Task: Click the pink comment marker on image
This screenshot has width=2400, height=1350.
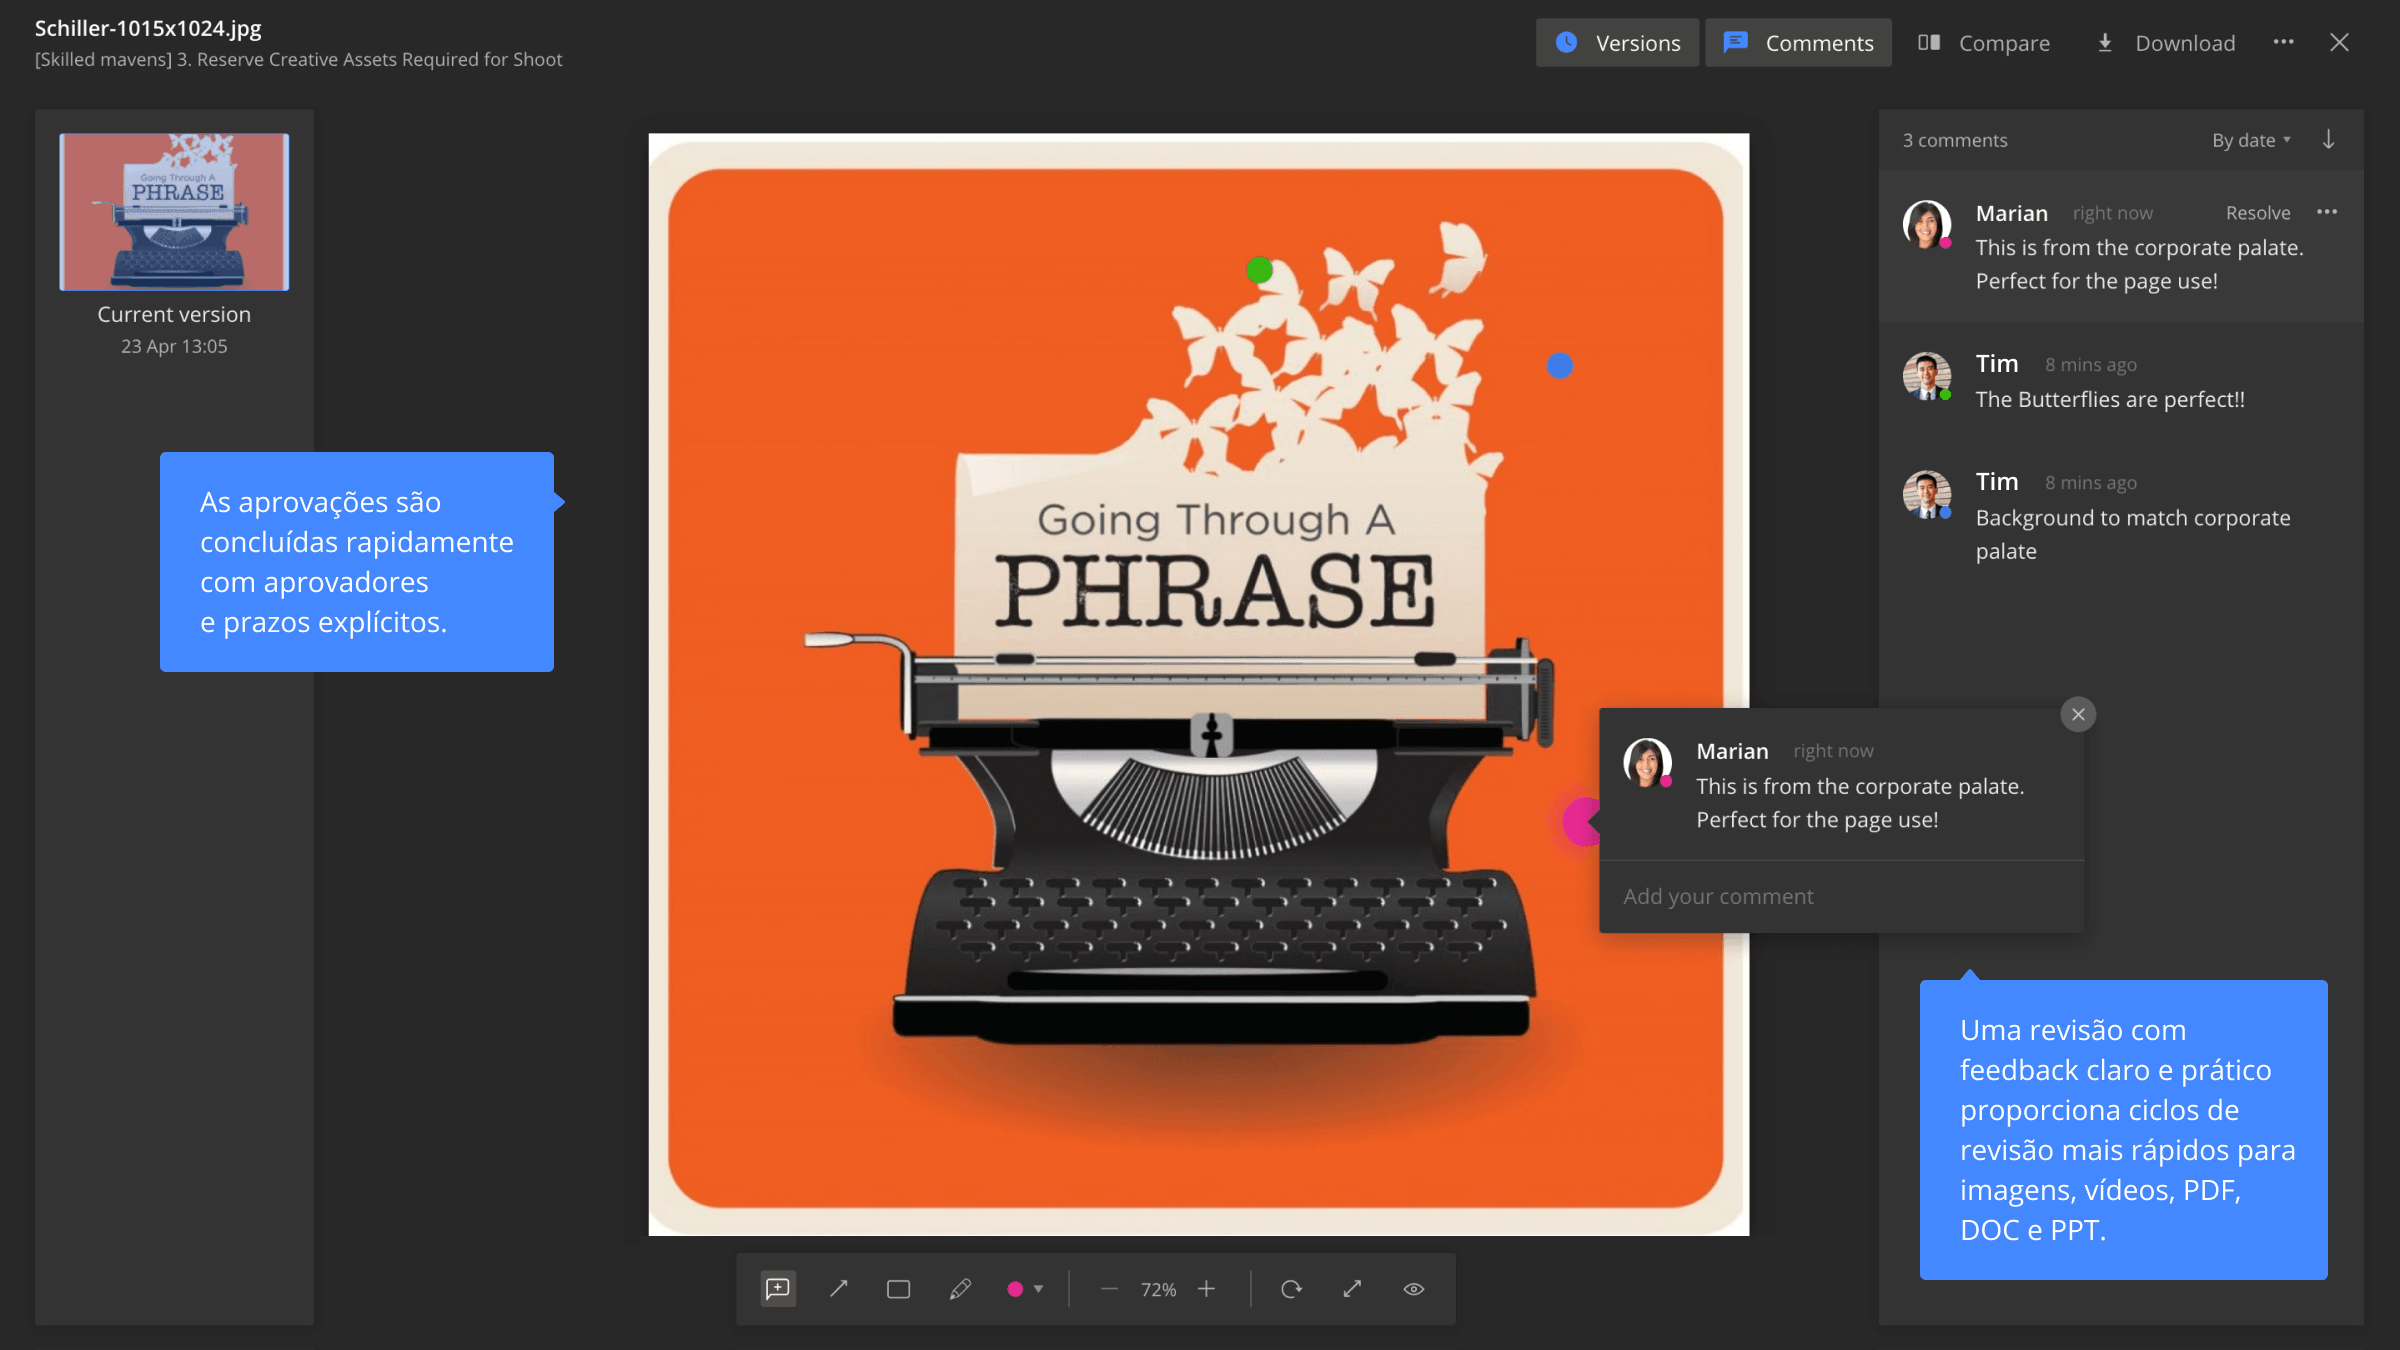Action: point(1582,821)
